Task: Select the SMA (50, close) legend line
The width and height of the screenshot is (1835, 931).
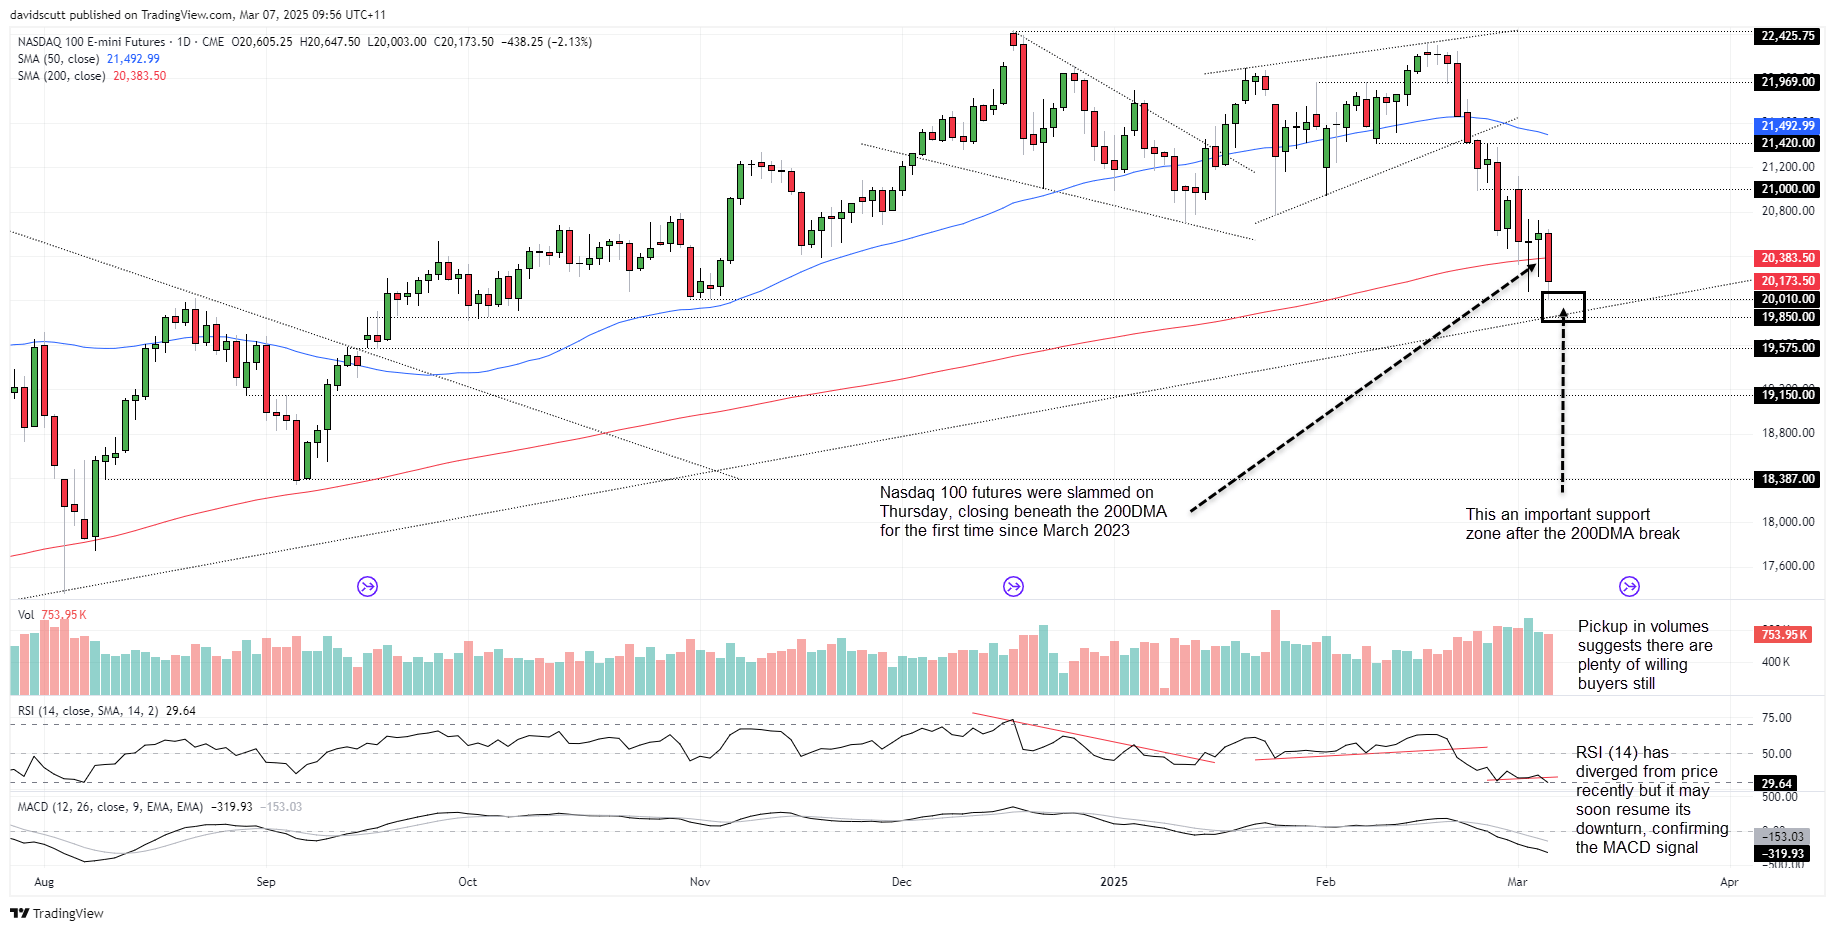Action: coord(88,59)
